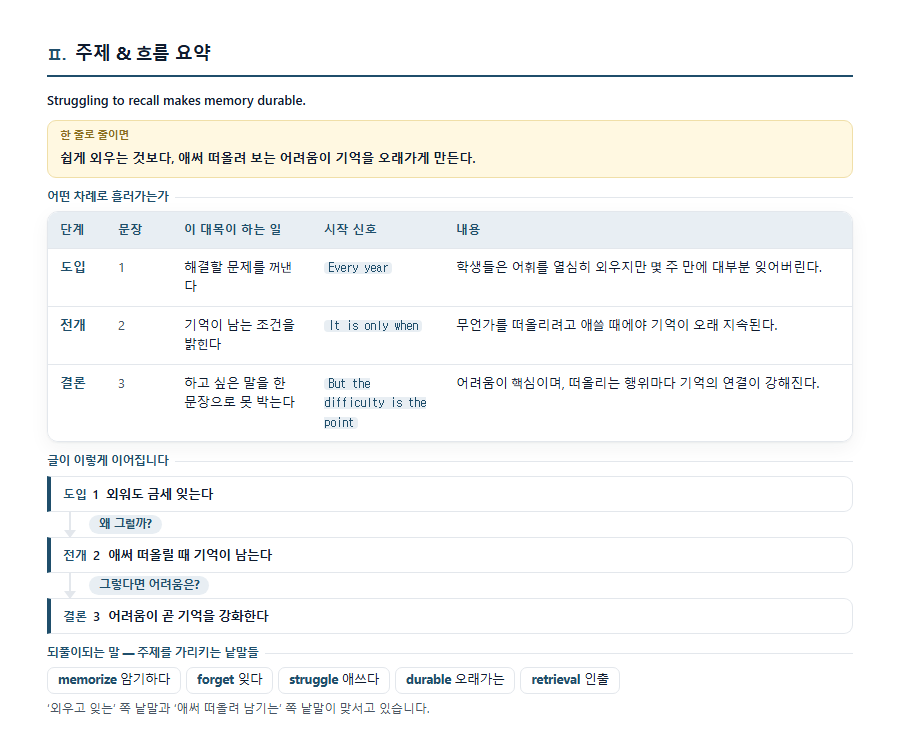Click the content cell starting '어려움이 핵심이며'
The image size is (900, 745).
(638, 383)
